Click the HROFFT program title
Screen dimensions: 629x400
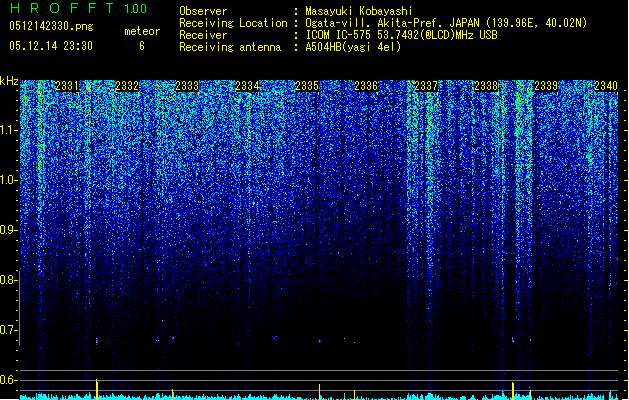(61, 8)
